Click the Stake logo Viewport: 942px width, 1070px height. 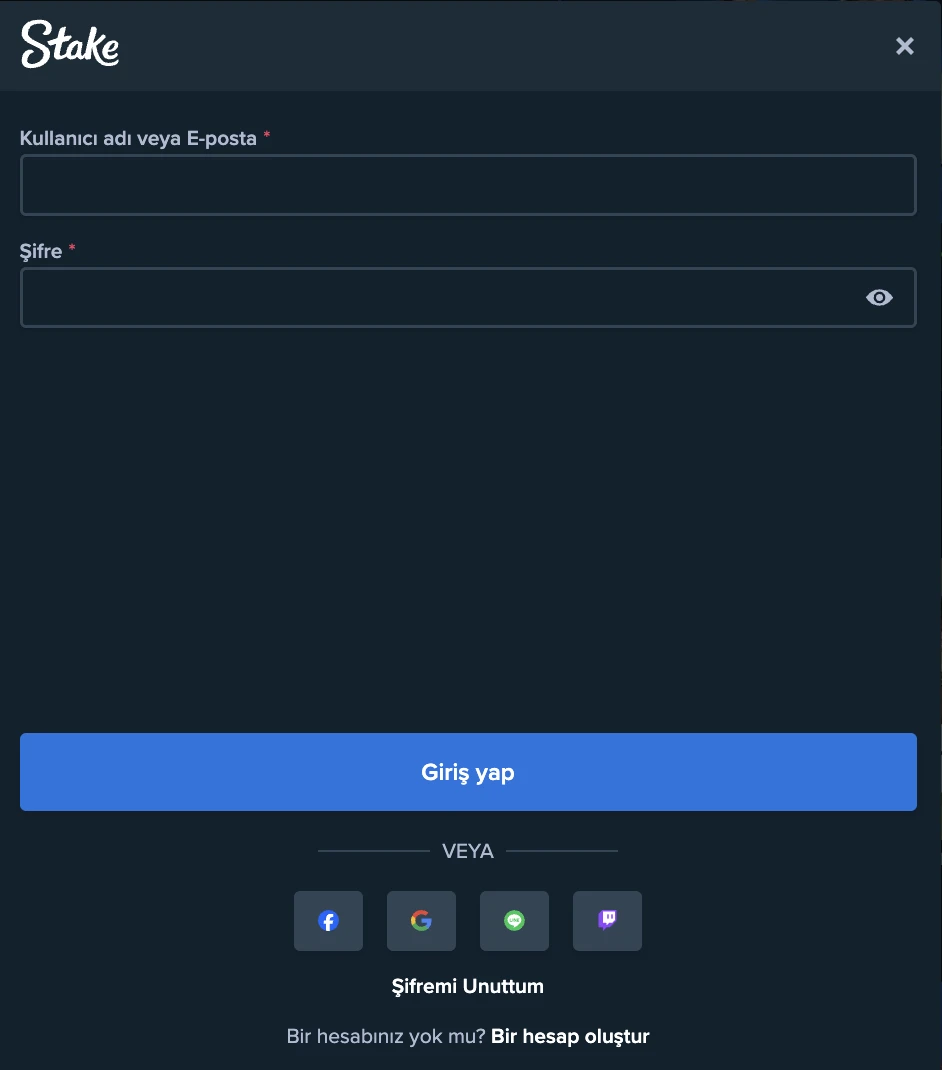click(70, 45)
